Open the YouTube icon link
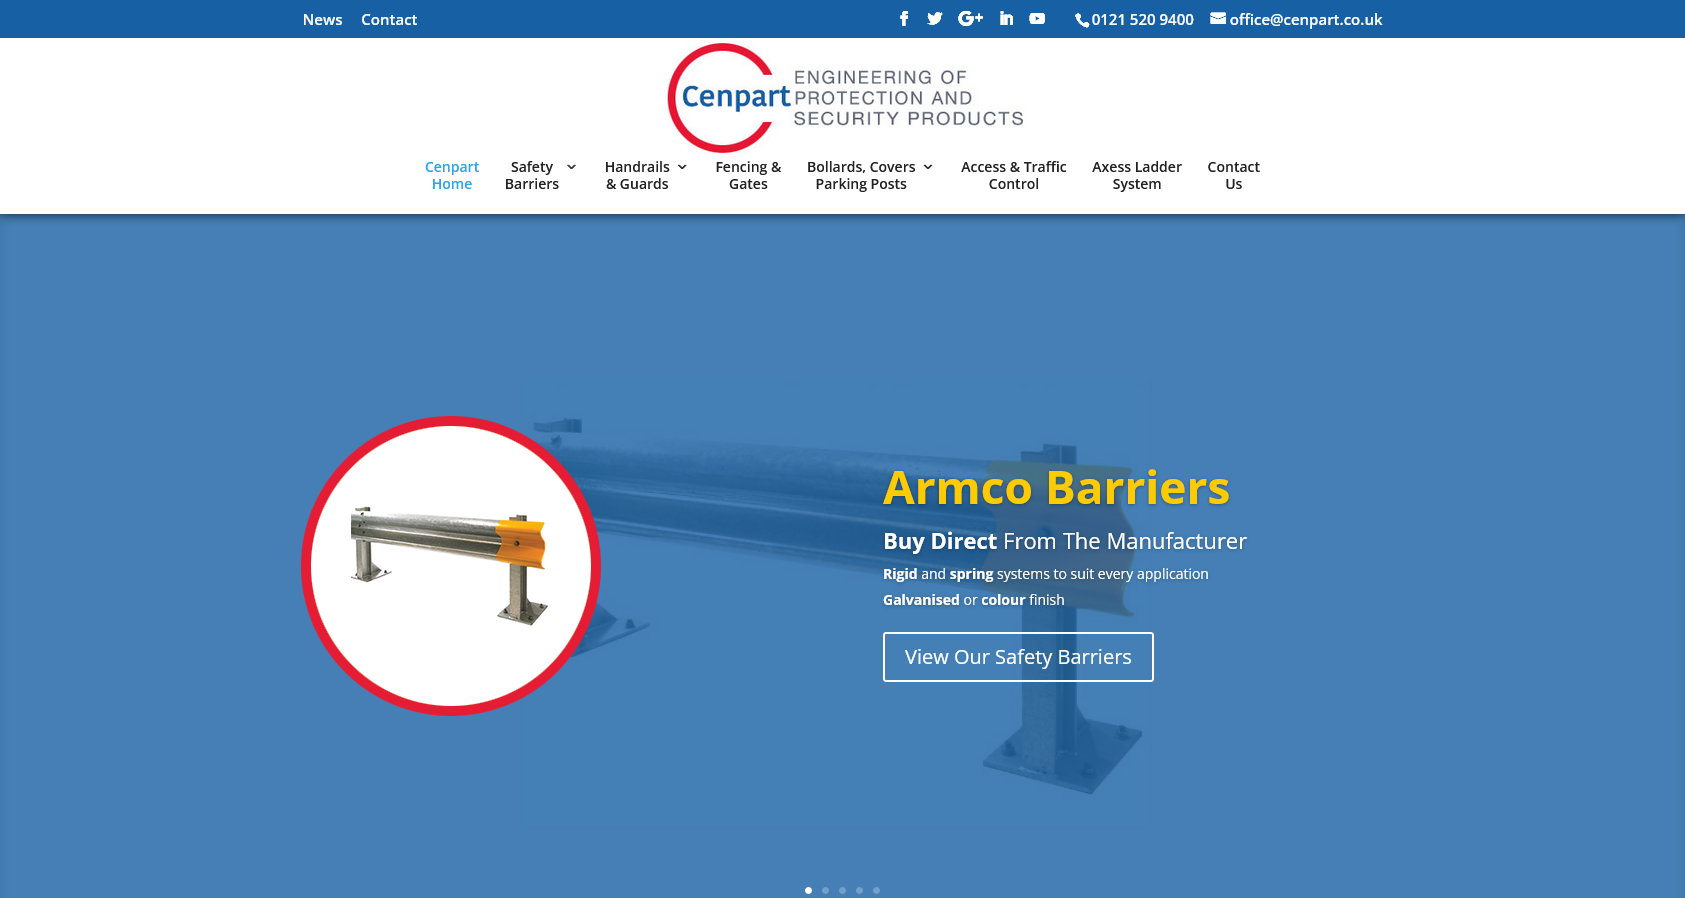This screenshot has width=1685, height=898. tap(1037, 18)
